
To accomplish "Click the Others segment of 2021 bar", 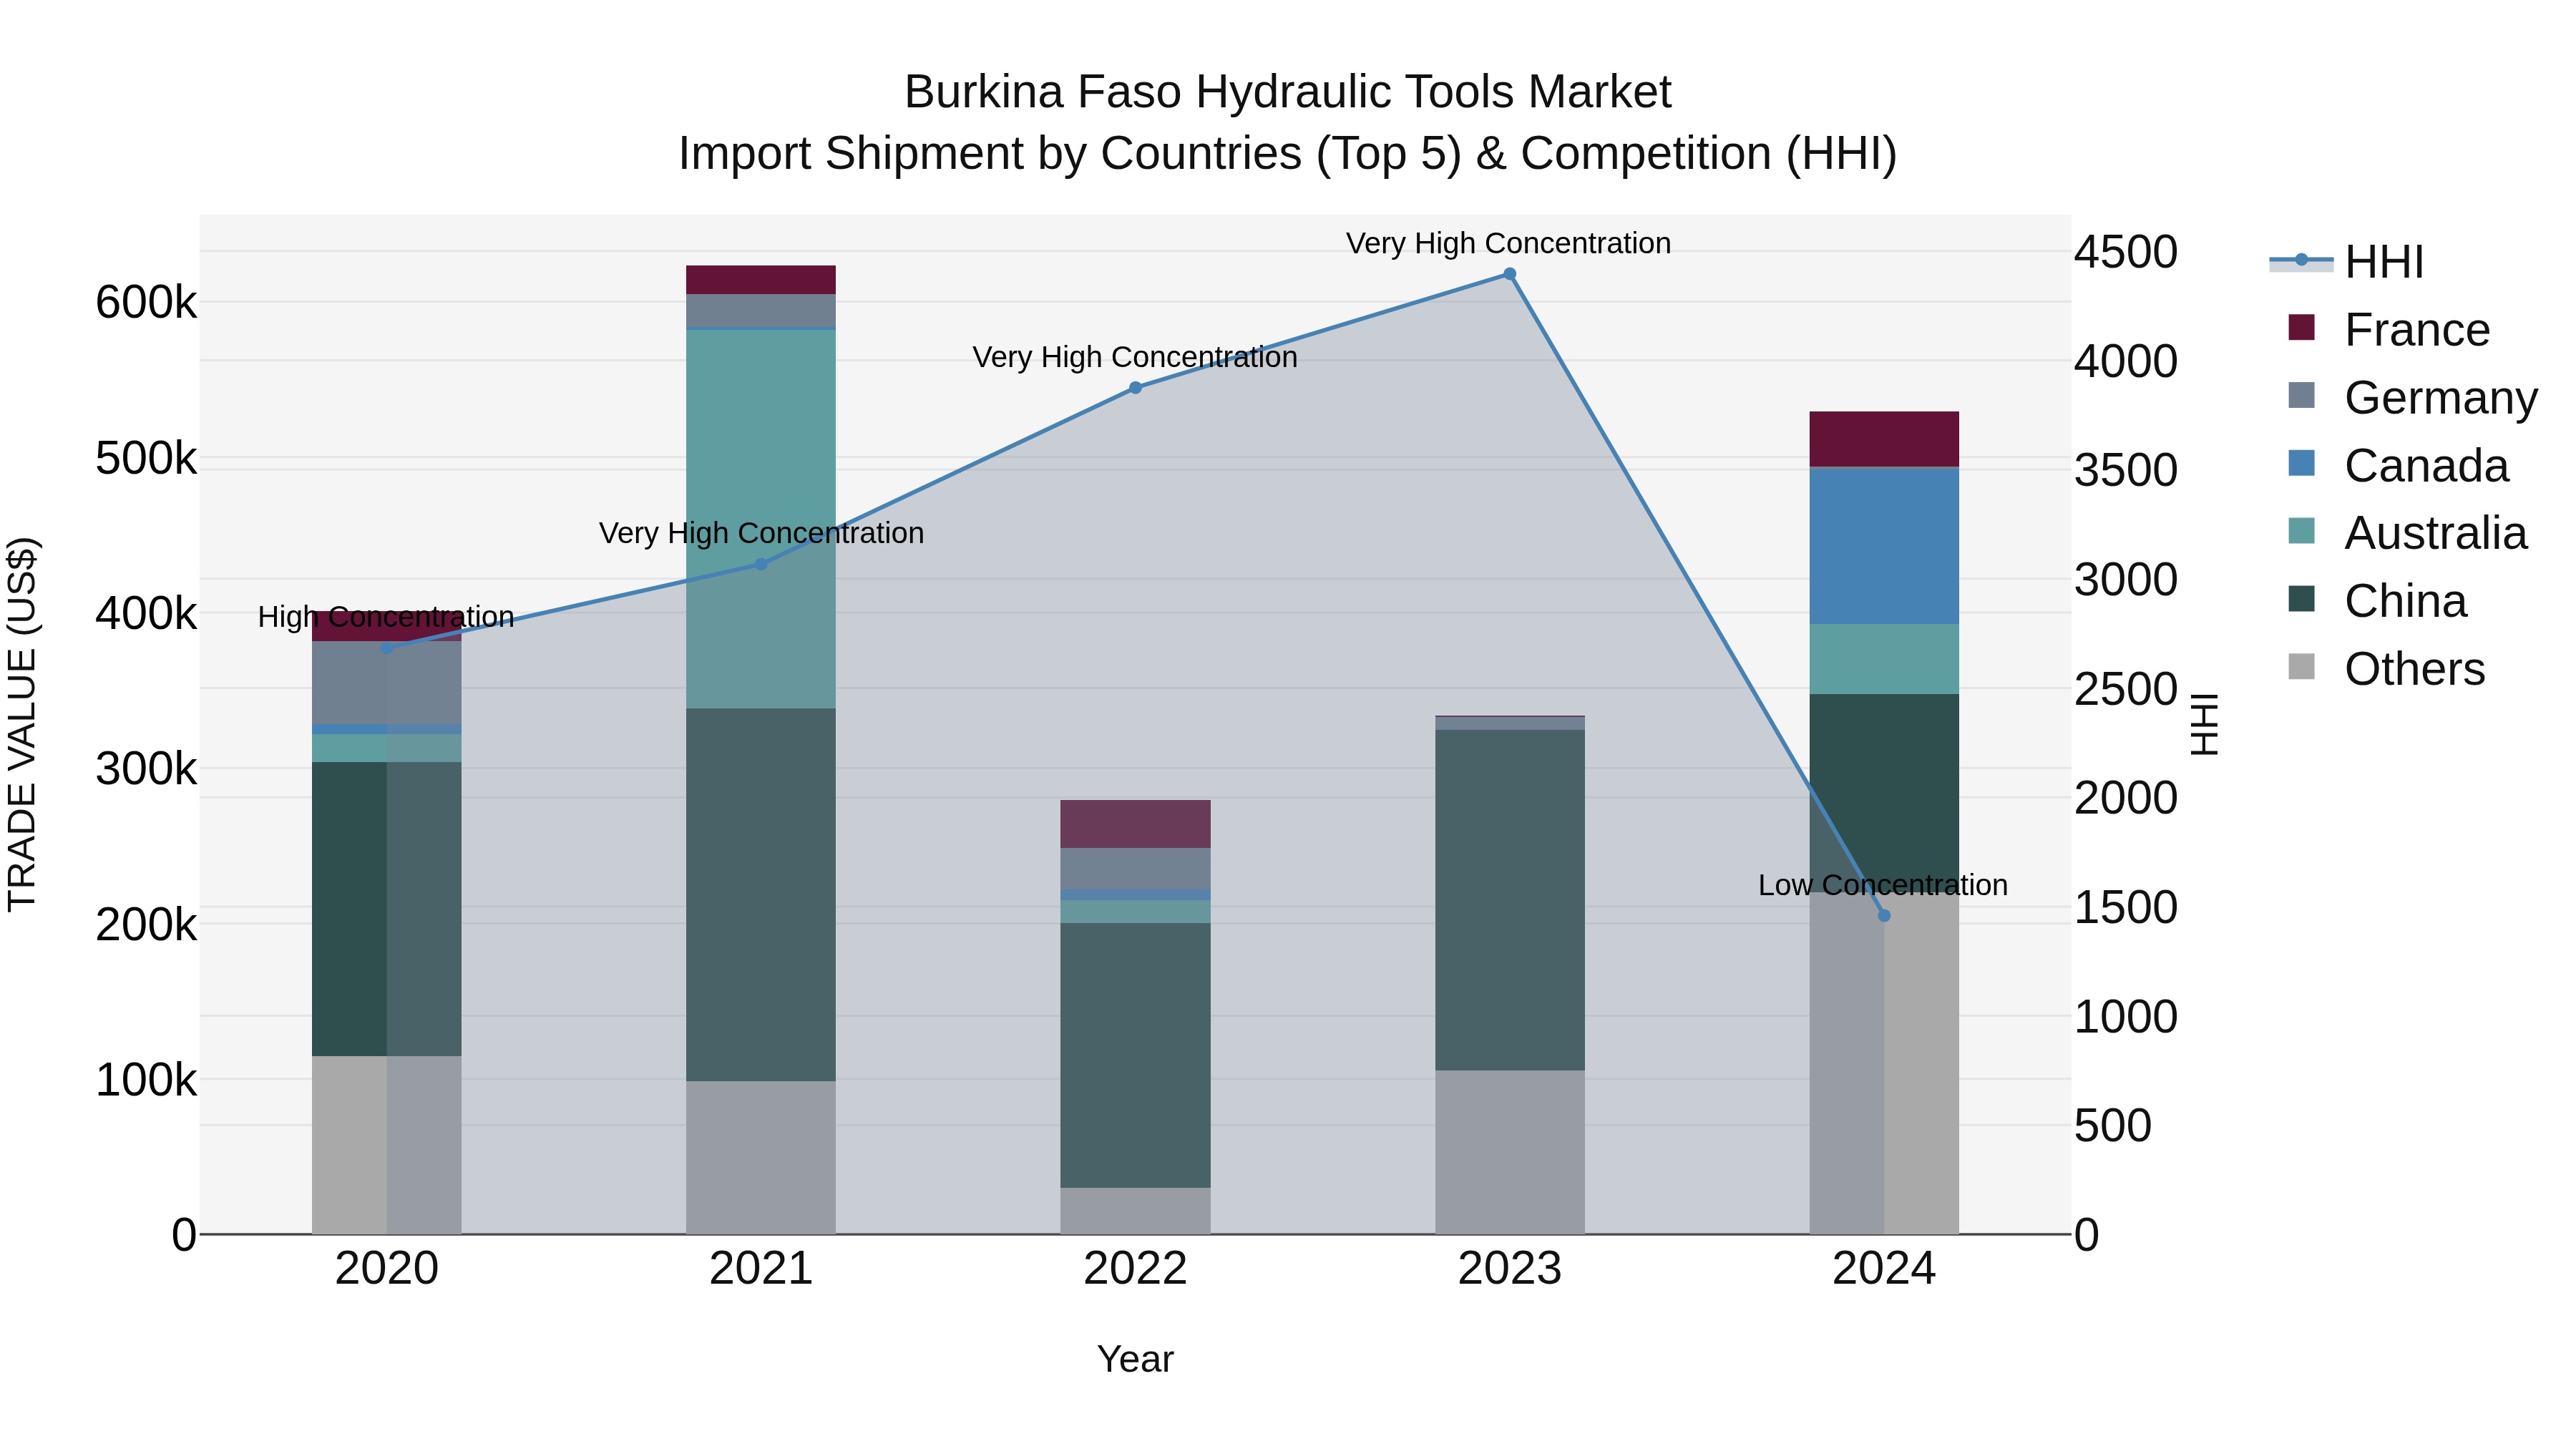I will 761,1157.
